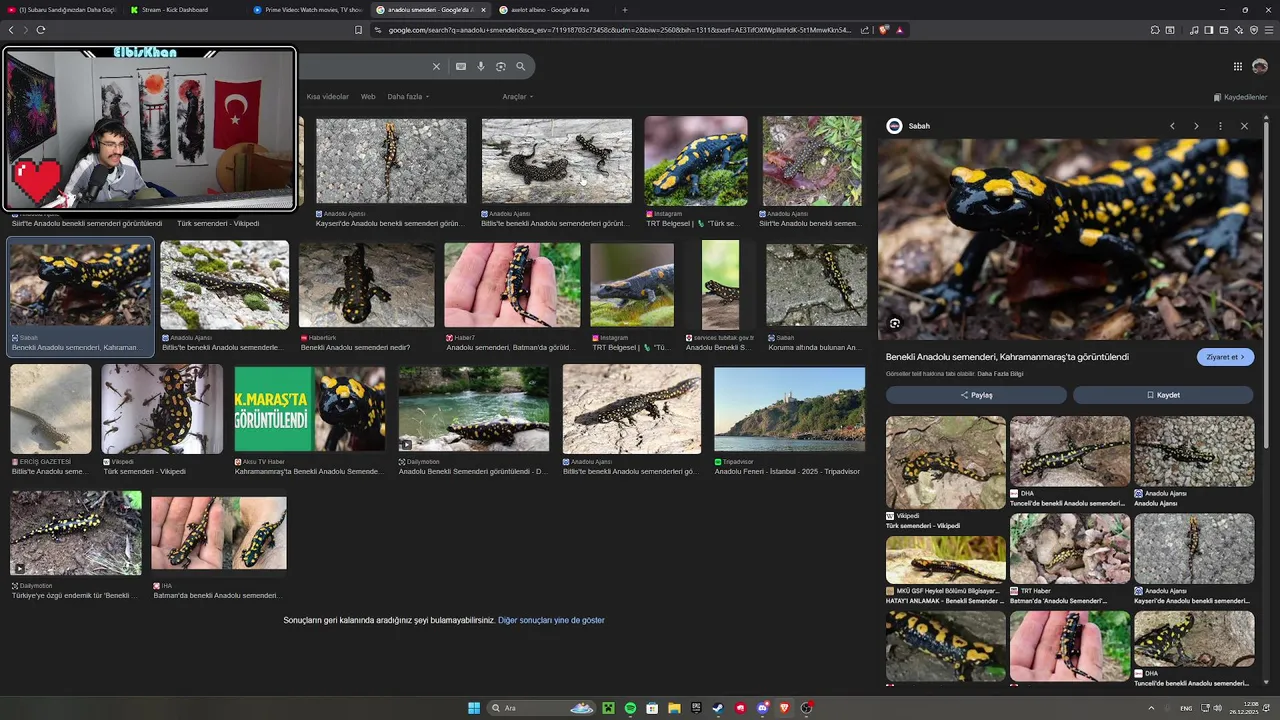1280x720 pixels.
Task: Search inside image with Lens overlay icon
Action: coord(895,323)
